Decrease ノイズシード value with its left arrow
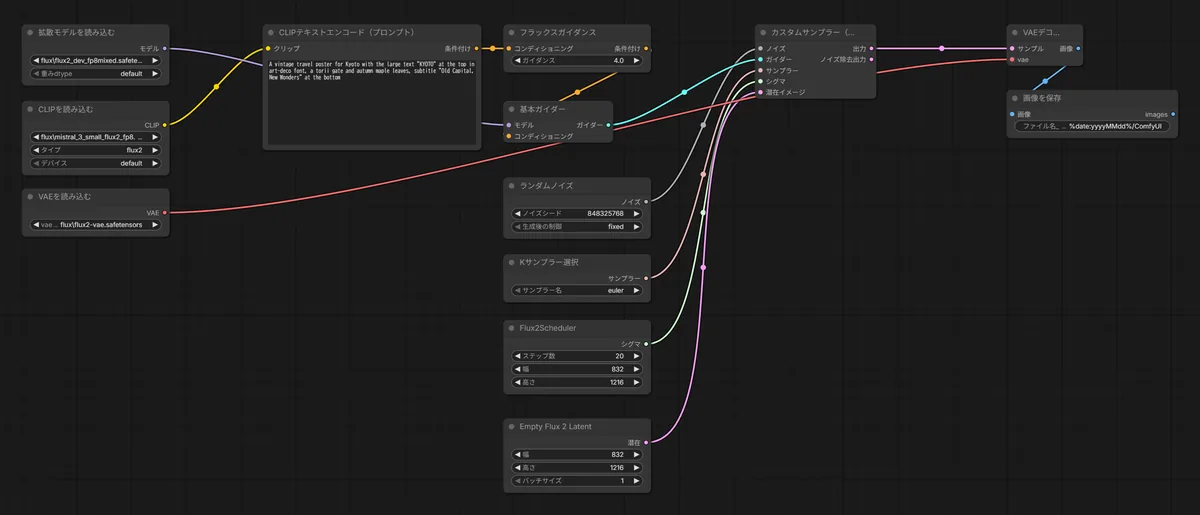Viewport: 1200px width, 515px height. coord(517,213)
